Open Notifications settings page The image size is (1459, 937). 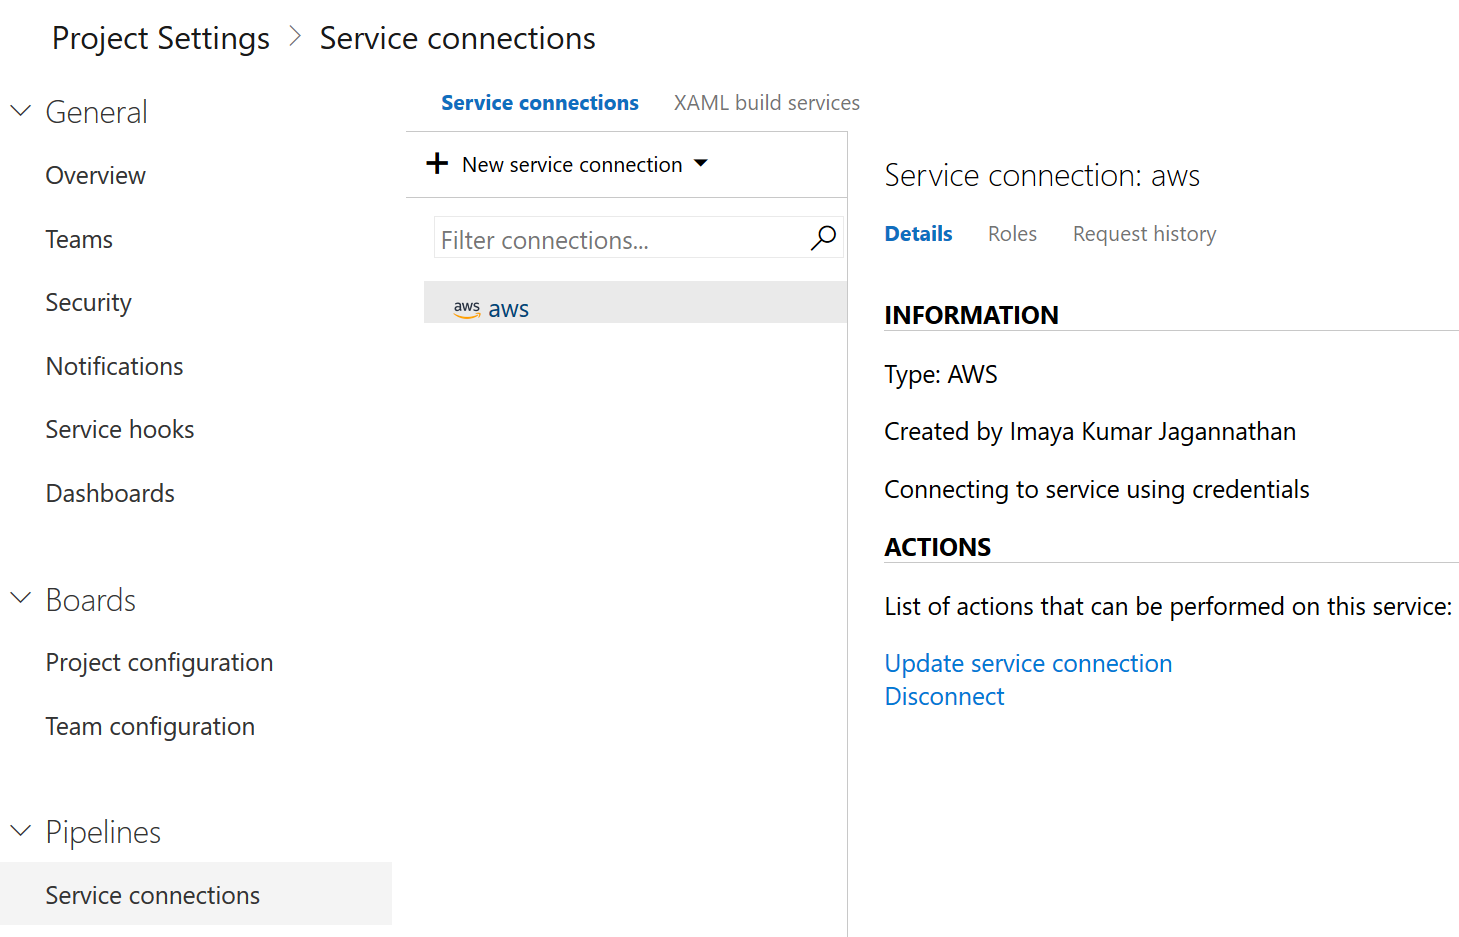115,367
